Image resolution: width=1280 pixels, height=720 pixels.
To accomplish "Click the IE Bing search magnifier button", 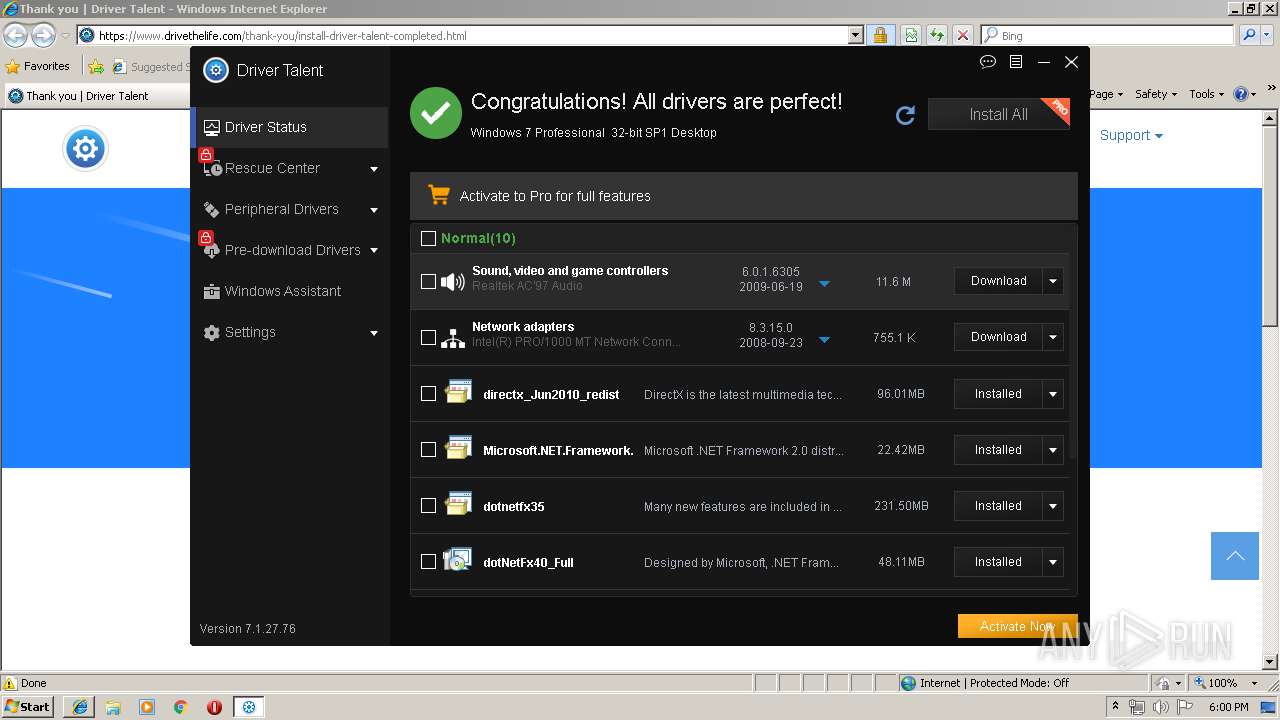I will 1249,35.
